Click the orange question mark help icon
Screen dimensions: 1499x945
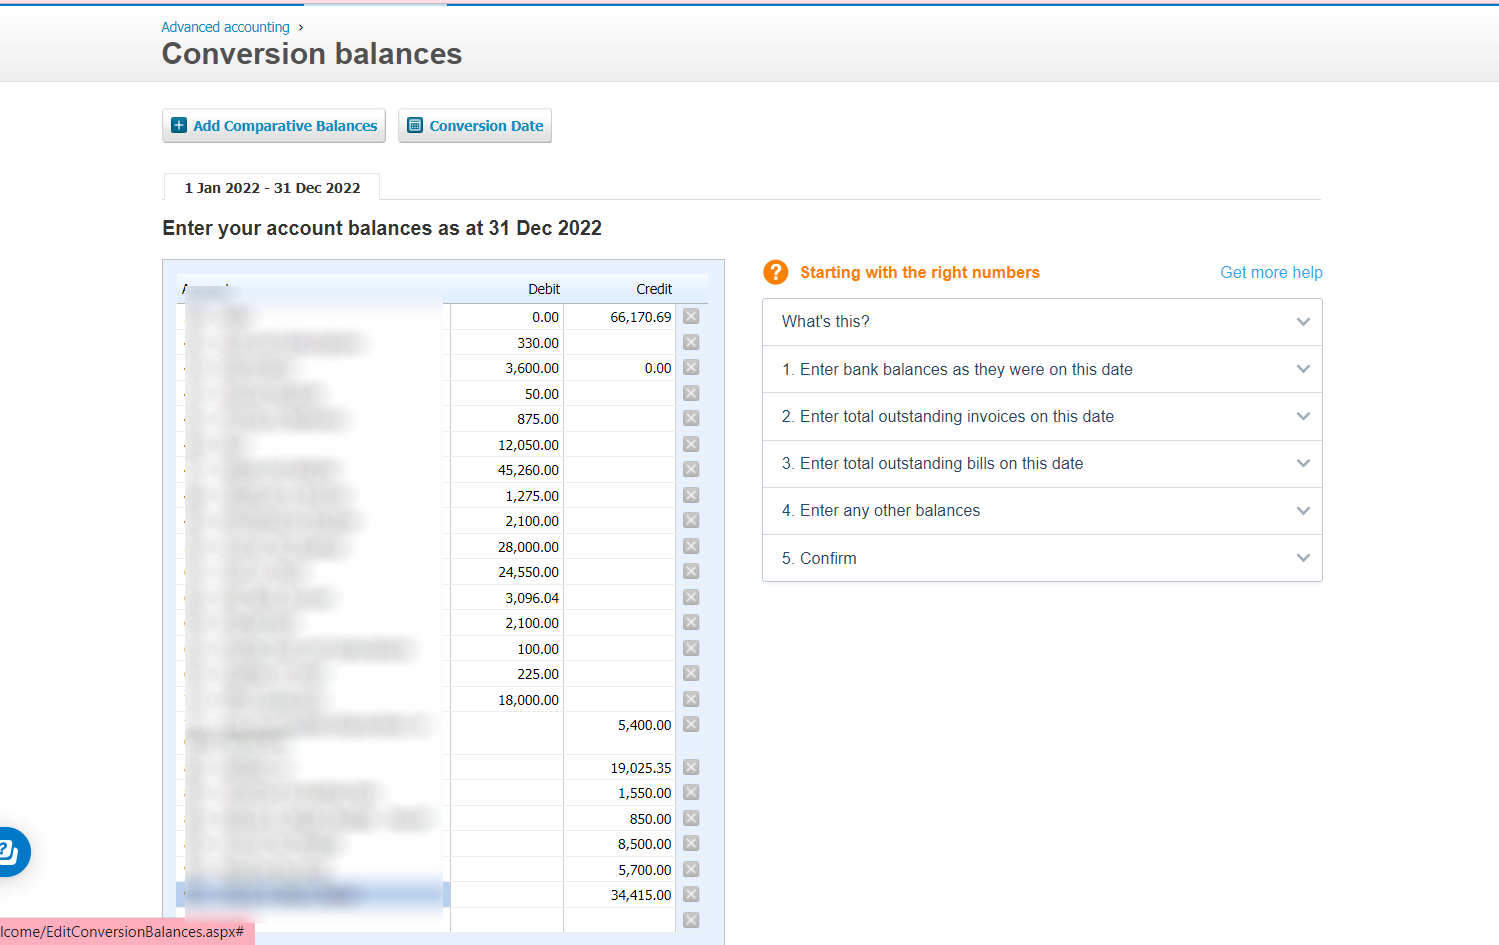click(775, 272)
